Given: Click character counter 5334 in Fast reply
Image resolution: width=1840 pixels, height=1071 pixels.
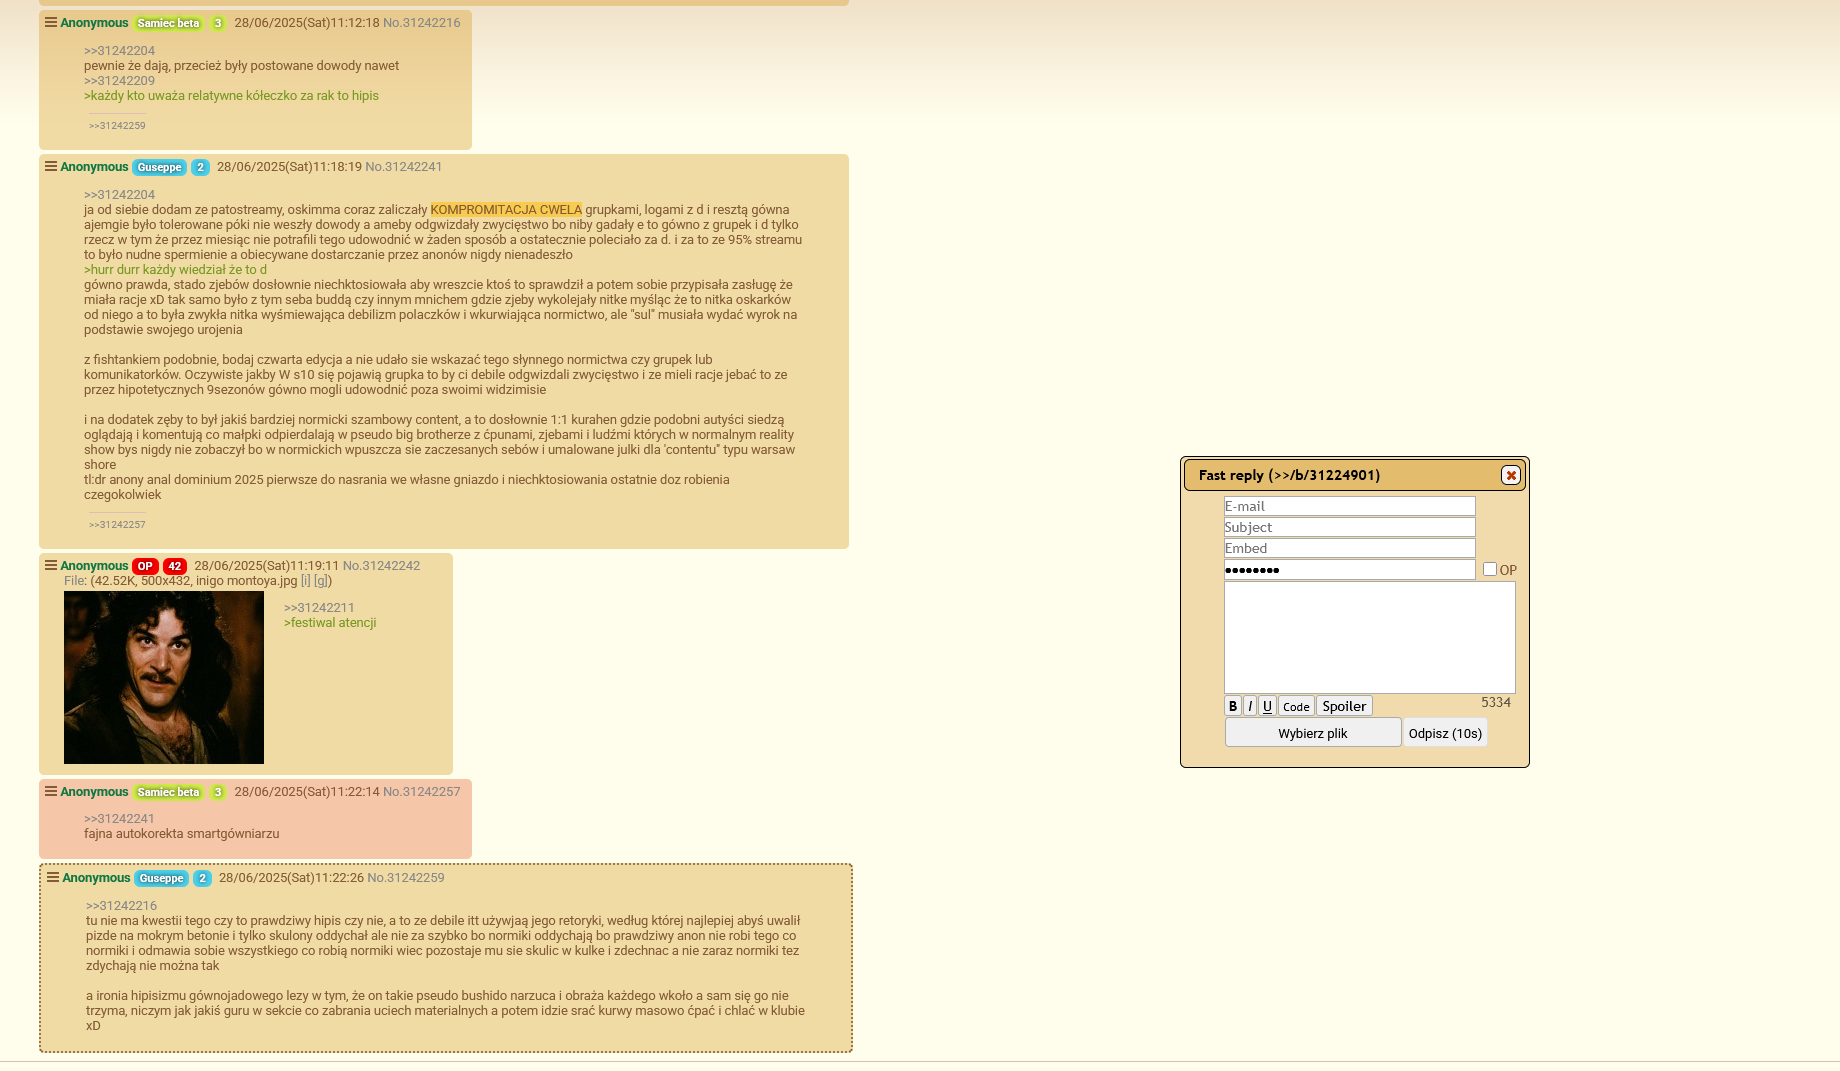Looking at the screenshot, I should click(x=1496, y=703).
